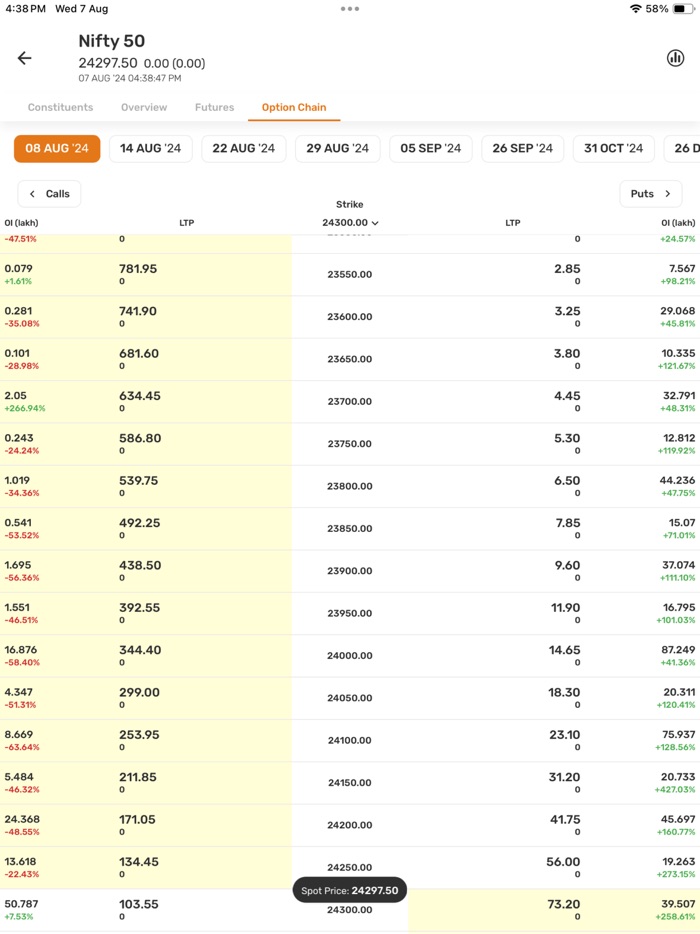Choose the 05 SEP '24 expiry
This screenshot has height=934, width=700.
coord(430,148)
